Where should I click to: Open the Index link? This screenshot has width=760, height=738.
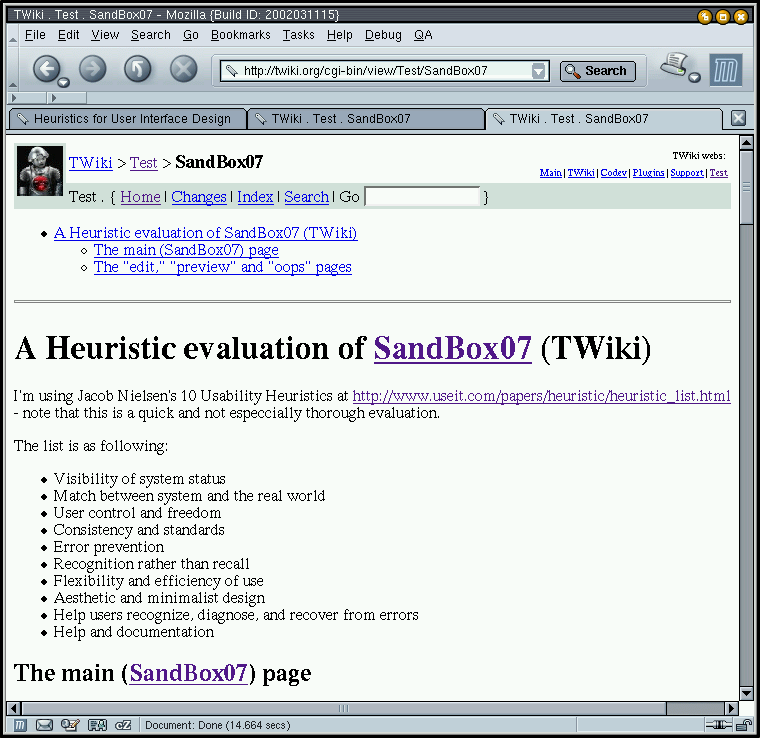tap(255, 197)
